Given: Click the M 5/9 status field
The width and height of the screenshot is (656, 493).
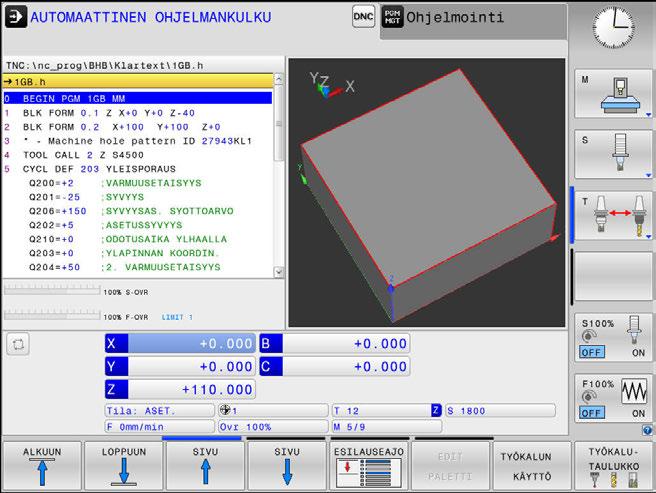Looking at the screenshot, I should [387, 426].
